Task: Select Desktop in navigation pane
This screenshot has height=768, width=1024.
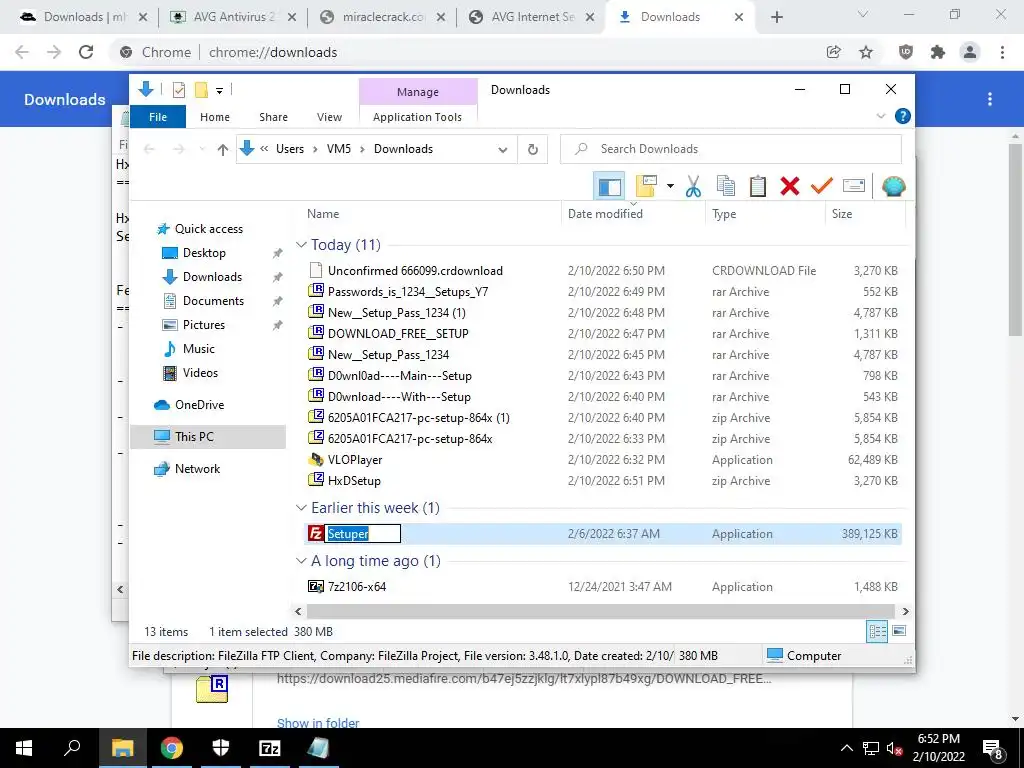Action: pos(204,253)
